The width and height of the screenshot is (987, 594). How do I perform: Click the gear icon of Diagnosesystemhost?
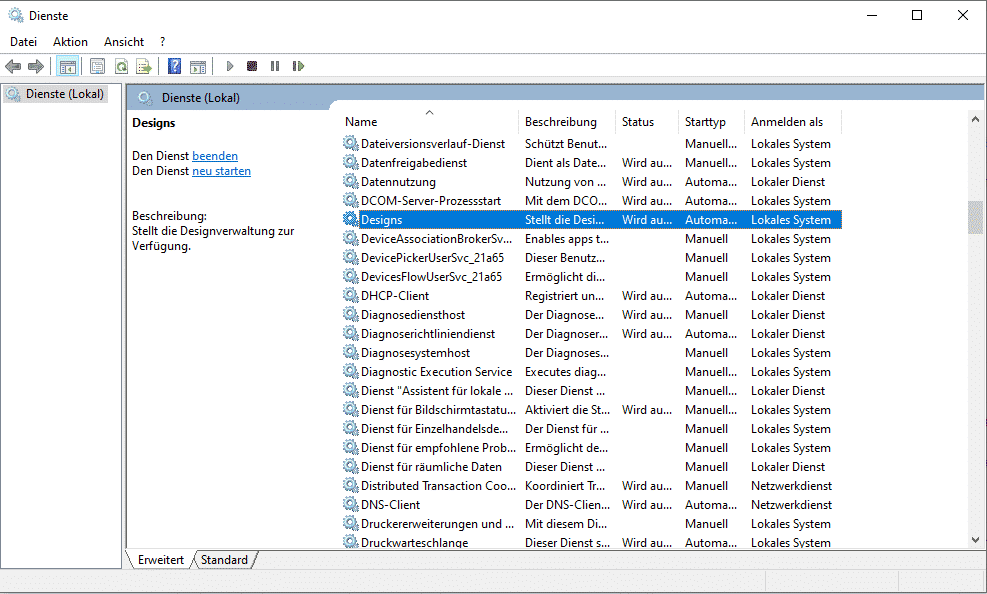[x=350, y=352]
